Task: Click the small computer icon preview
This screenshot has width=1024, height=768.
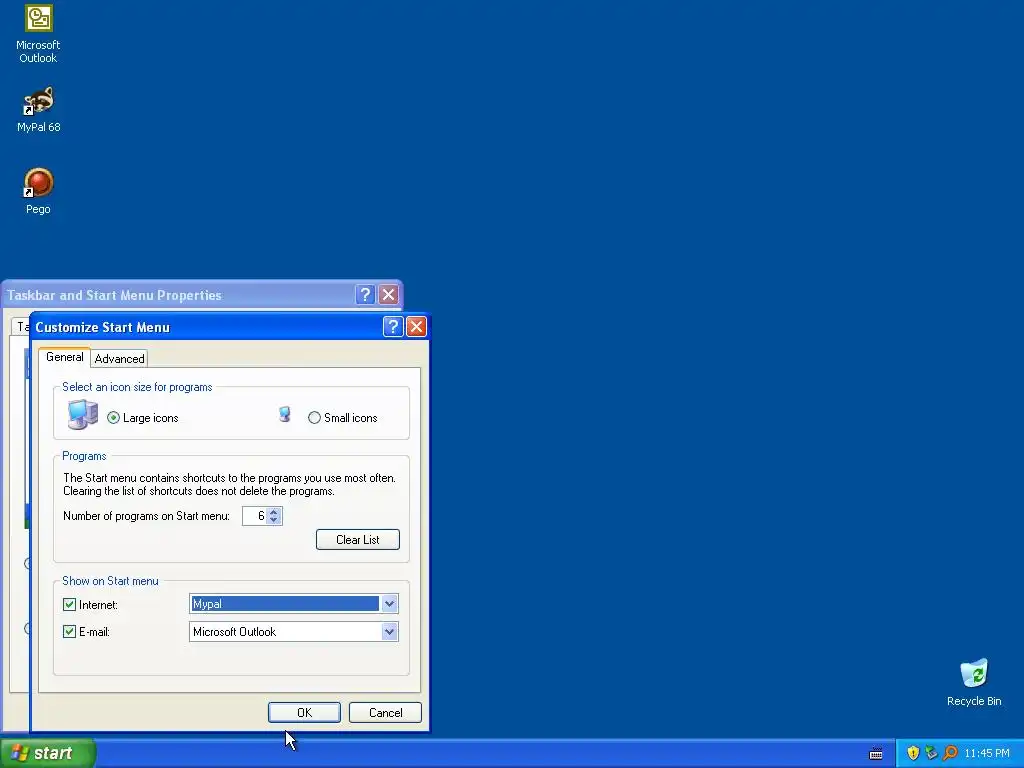Action: point(284,415)
